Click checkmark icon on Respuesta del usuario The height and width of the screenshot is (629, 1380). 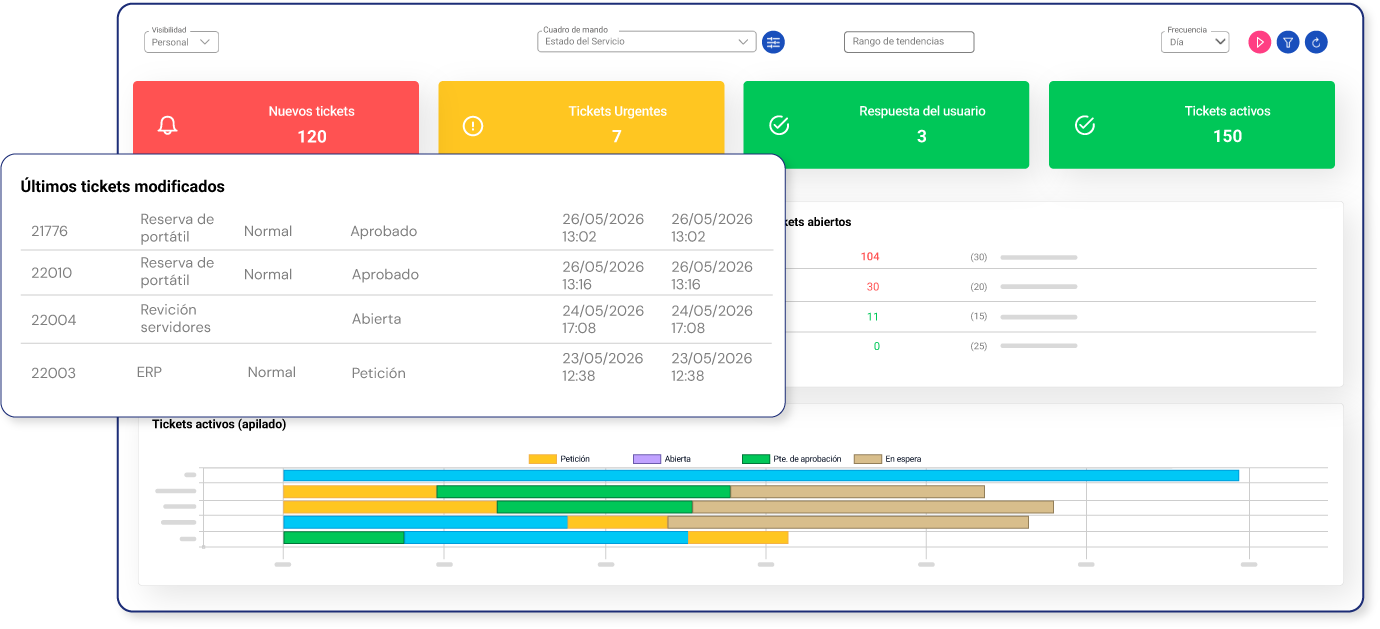[779, 125]
